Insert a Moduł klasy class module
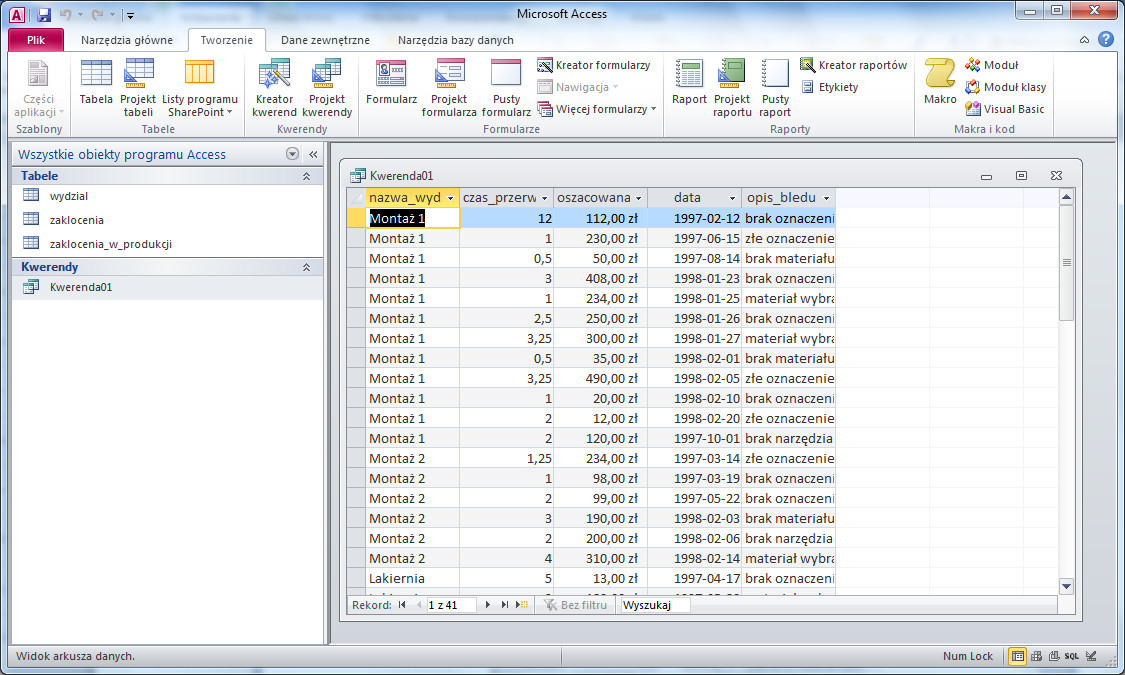 [x=1005, y=87]
